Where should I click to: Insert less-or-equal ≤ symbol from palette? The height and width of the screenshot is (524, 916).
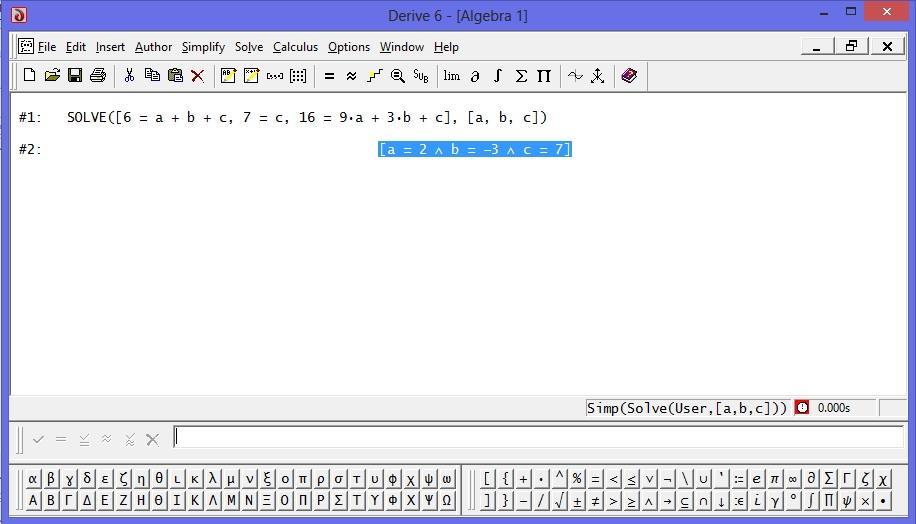(x=631, y=479)
